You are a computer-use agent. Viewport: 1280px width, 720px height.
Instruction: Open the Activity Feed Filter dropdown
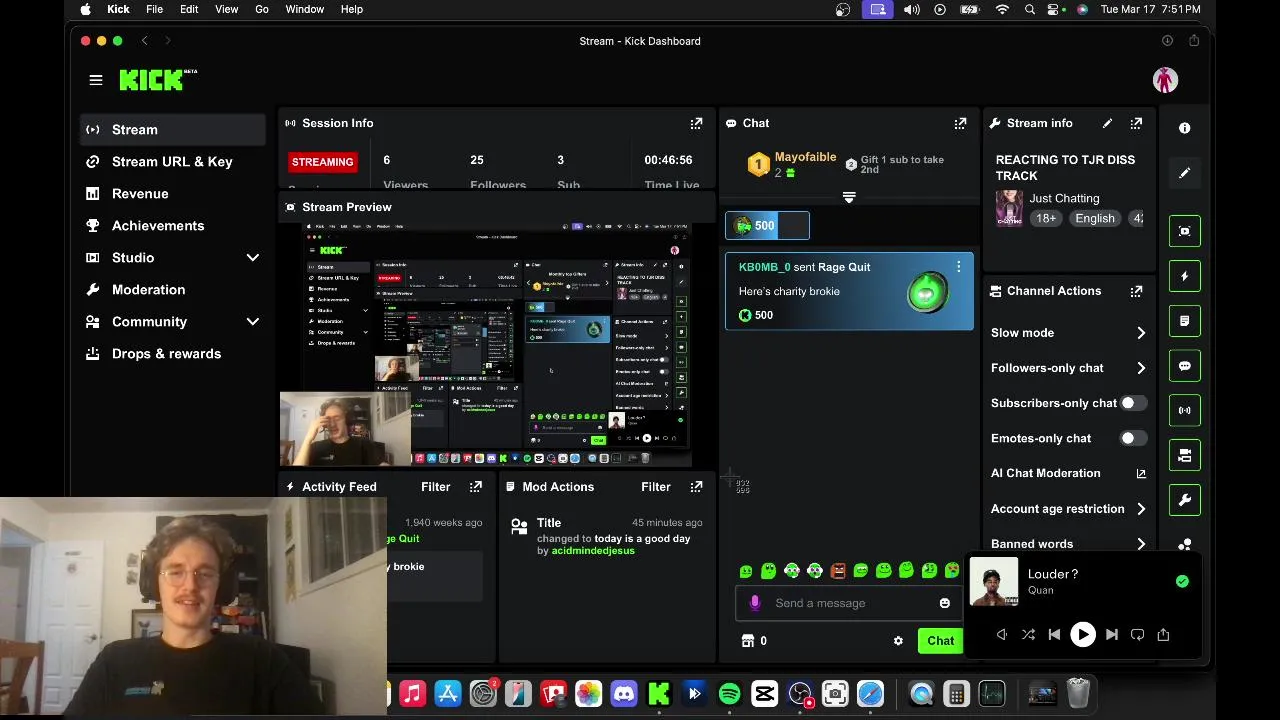pos(435,487)
